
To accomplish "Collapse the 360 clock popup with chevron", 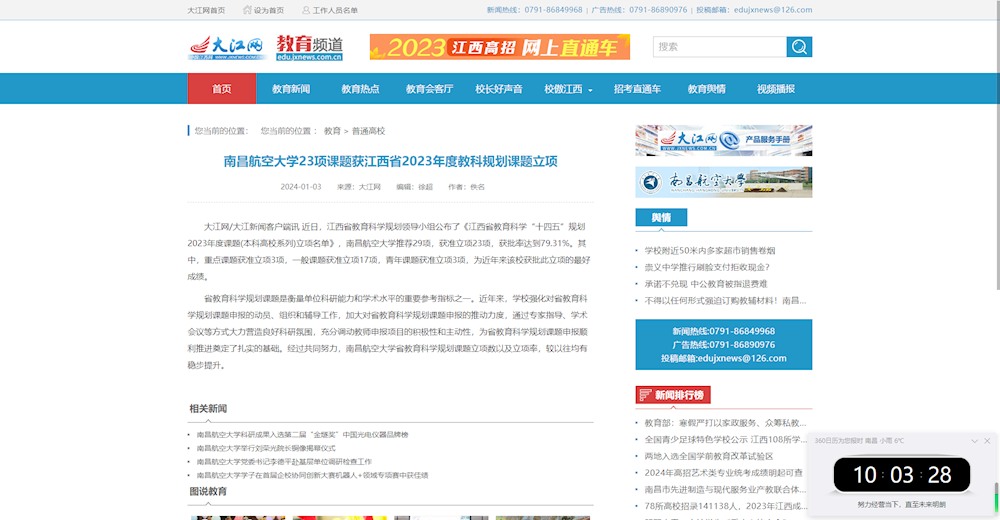I will pos(975,441).
